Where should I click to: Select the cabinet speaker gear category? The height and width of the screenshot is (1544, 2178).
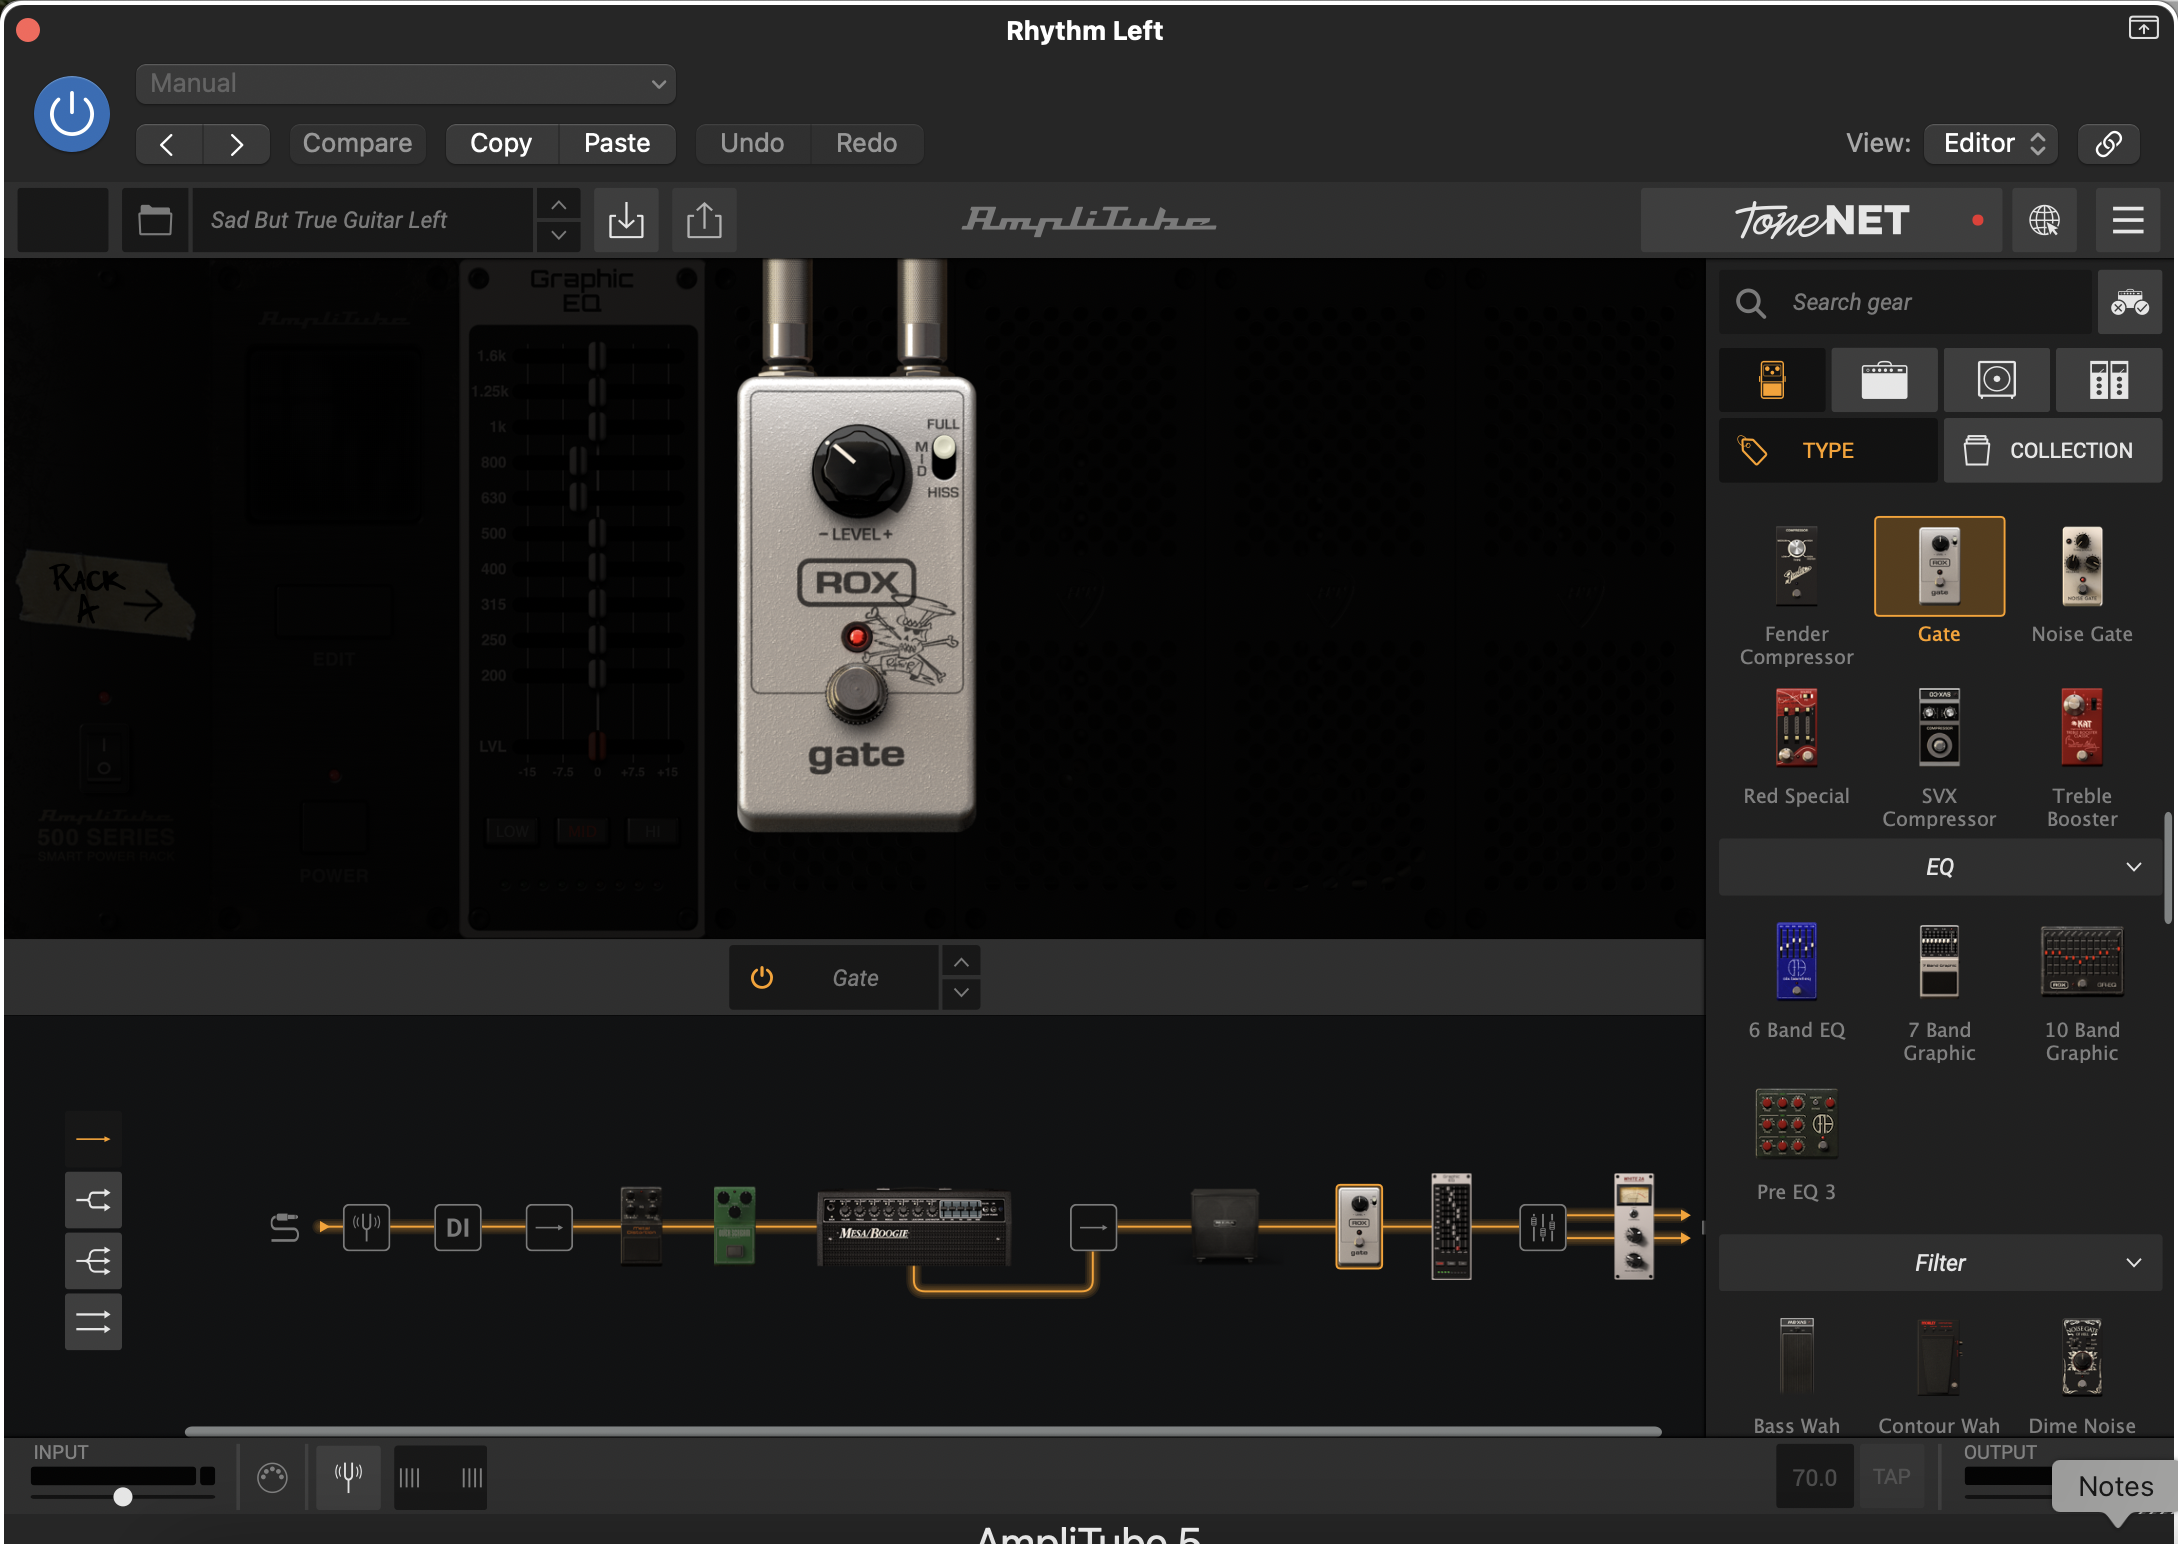[1996, 381]
